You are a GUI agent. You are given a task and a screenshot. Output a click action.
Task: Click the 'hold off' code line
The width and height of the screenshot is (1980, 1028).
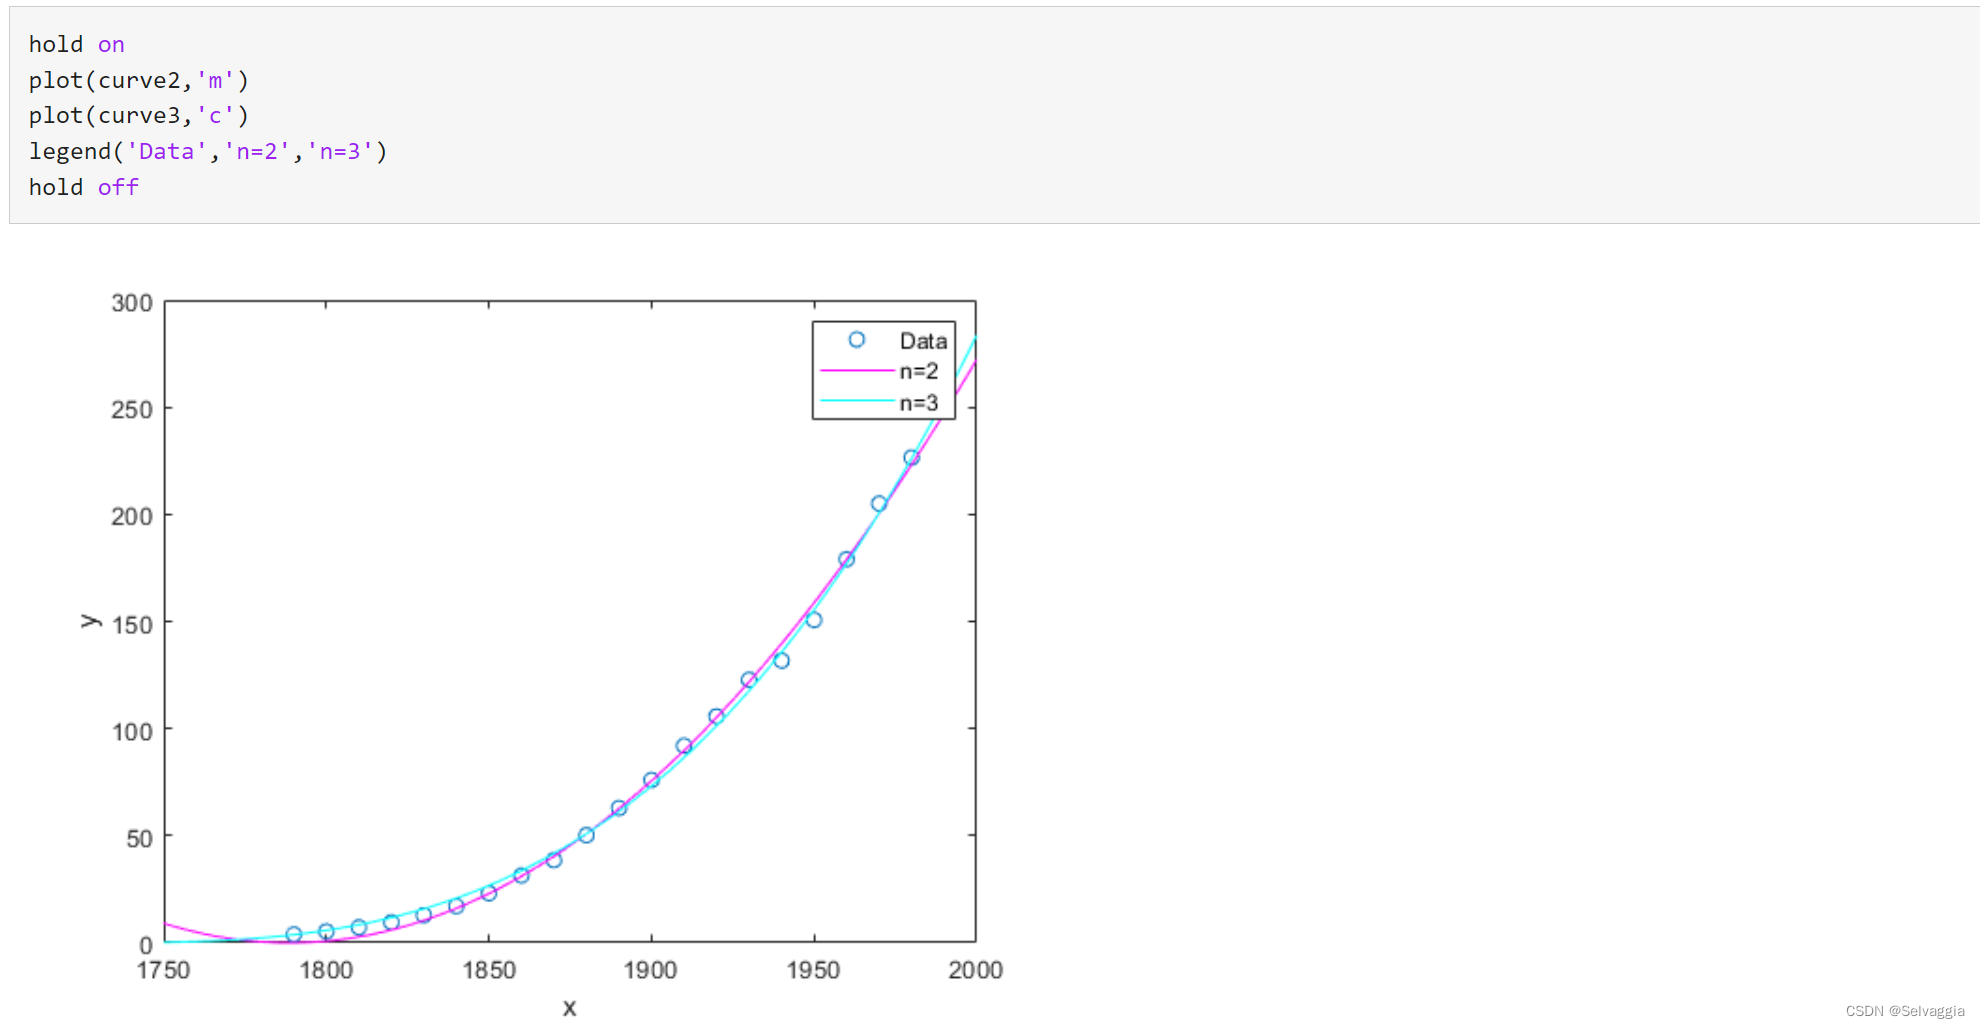(x=84, y=187)
